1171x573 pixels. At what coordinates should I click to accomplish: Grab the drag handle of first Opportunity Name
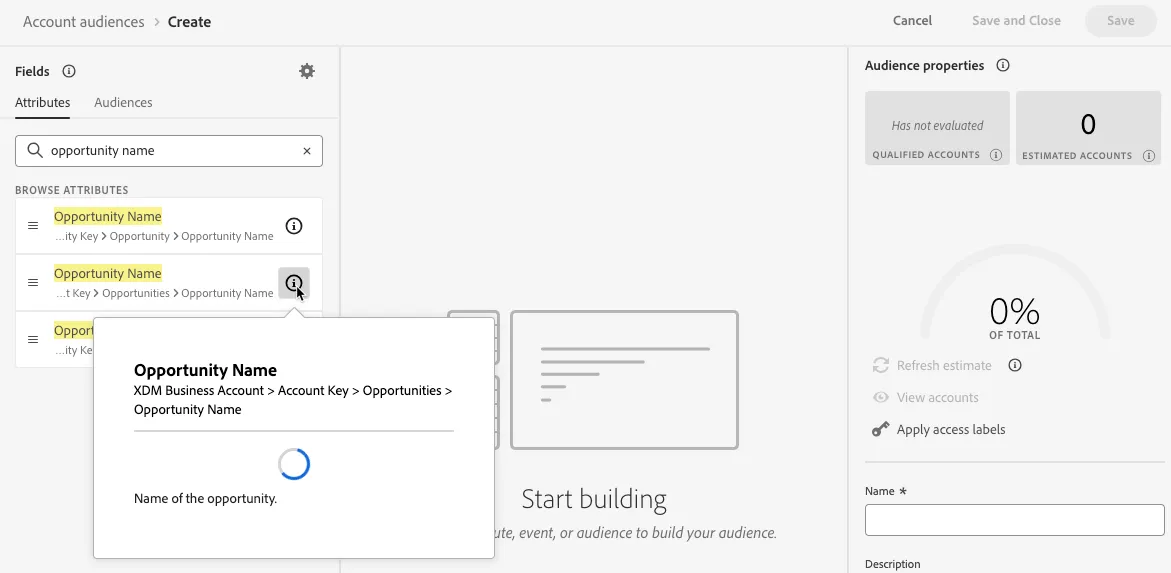(x=33, y=226)
